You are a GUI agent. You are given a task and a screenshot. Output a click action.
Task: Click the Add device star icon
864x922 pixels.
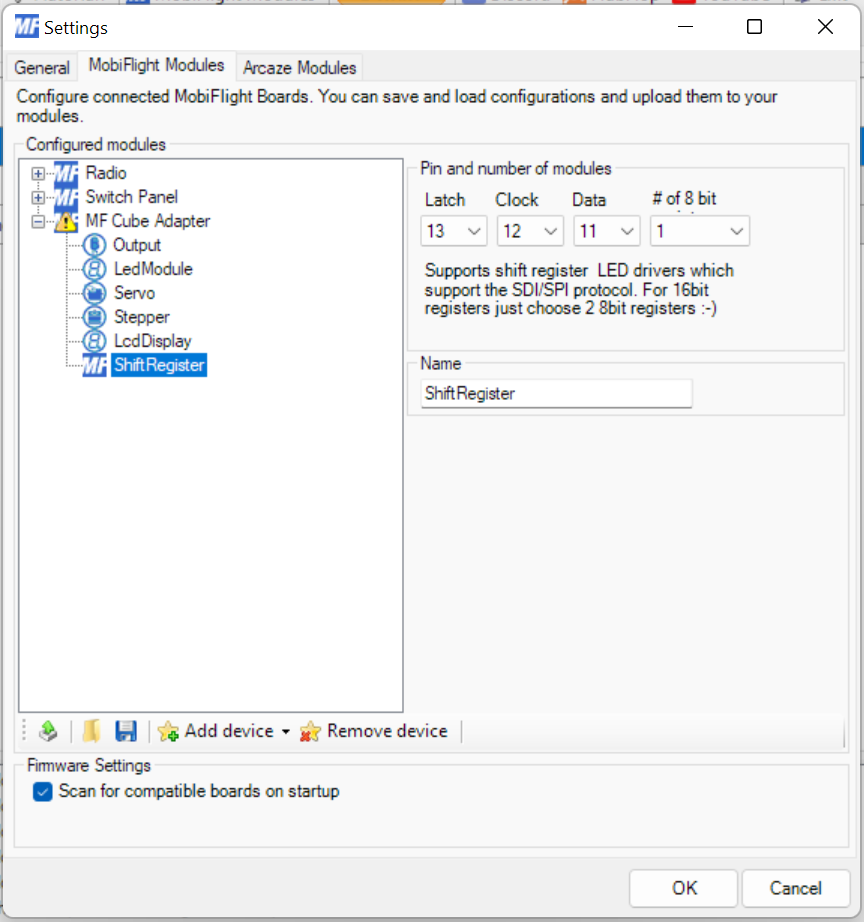pos(168,731)
